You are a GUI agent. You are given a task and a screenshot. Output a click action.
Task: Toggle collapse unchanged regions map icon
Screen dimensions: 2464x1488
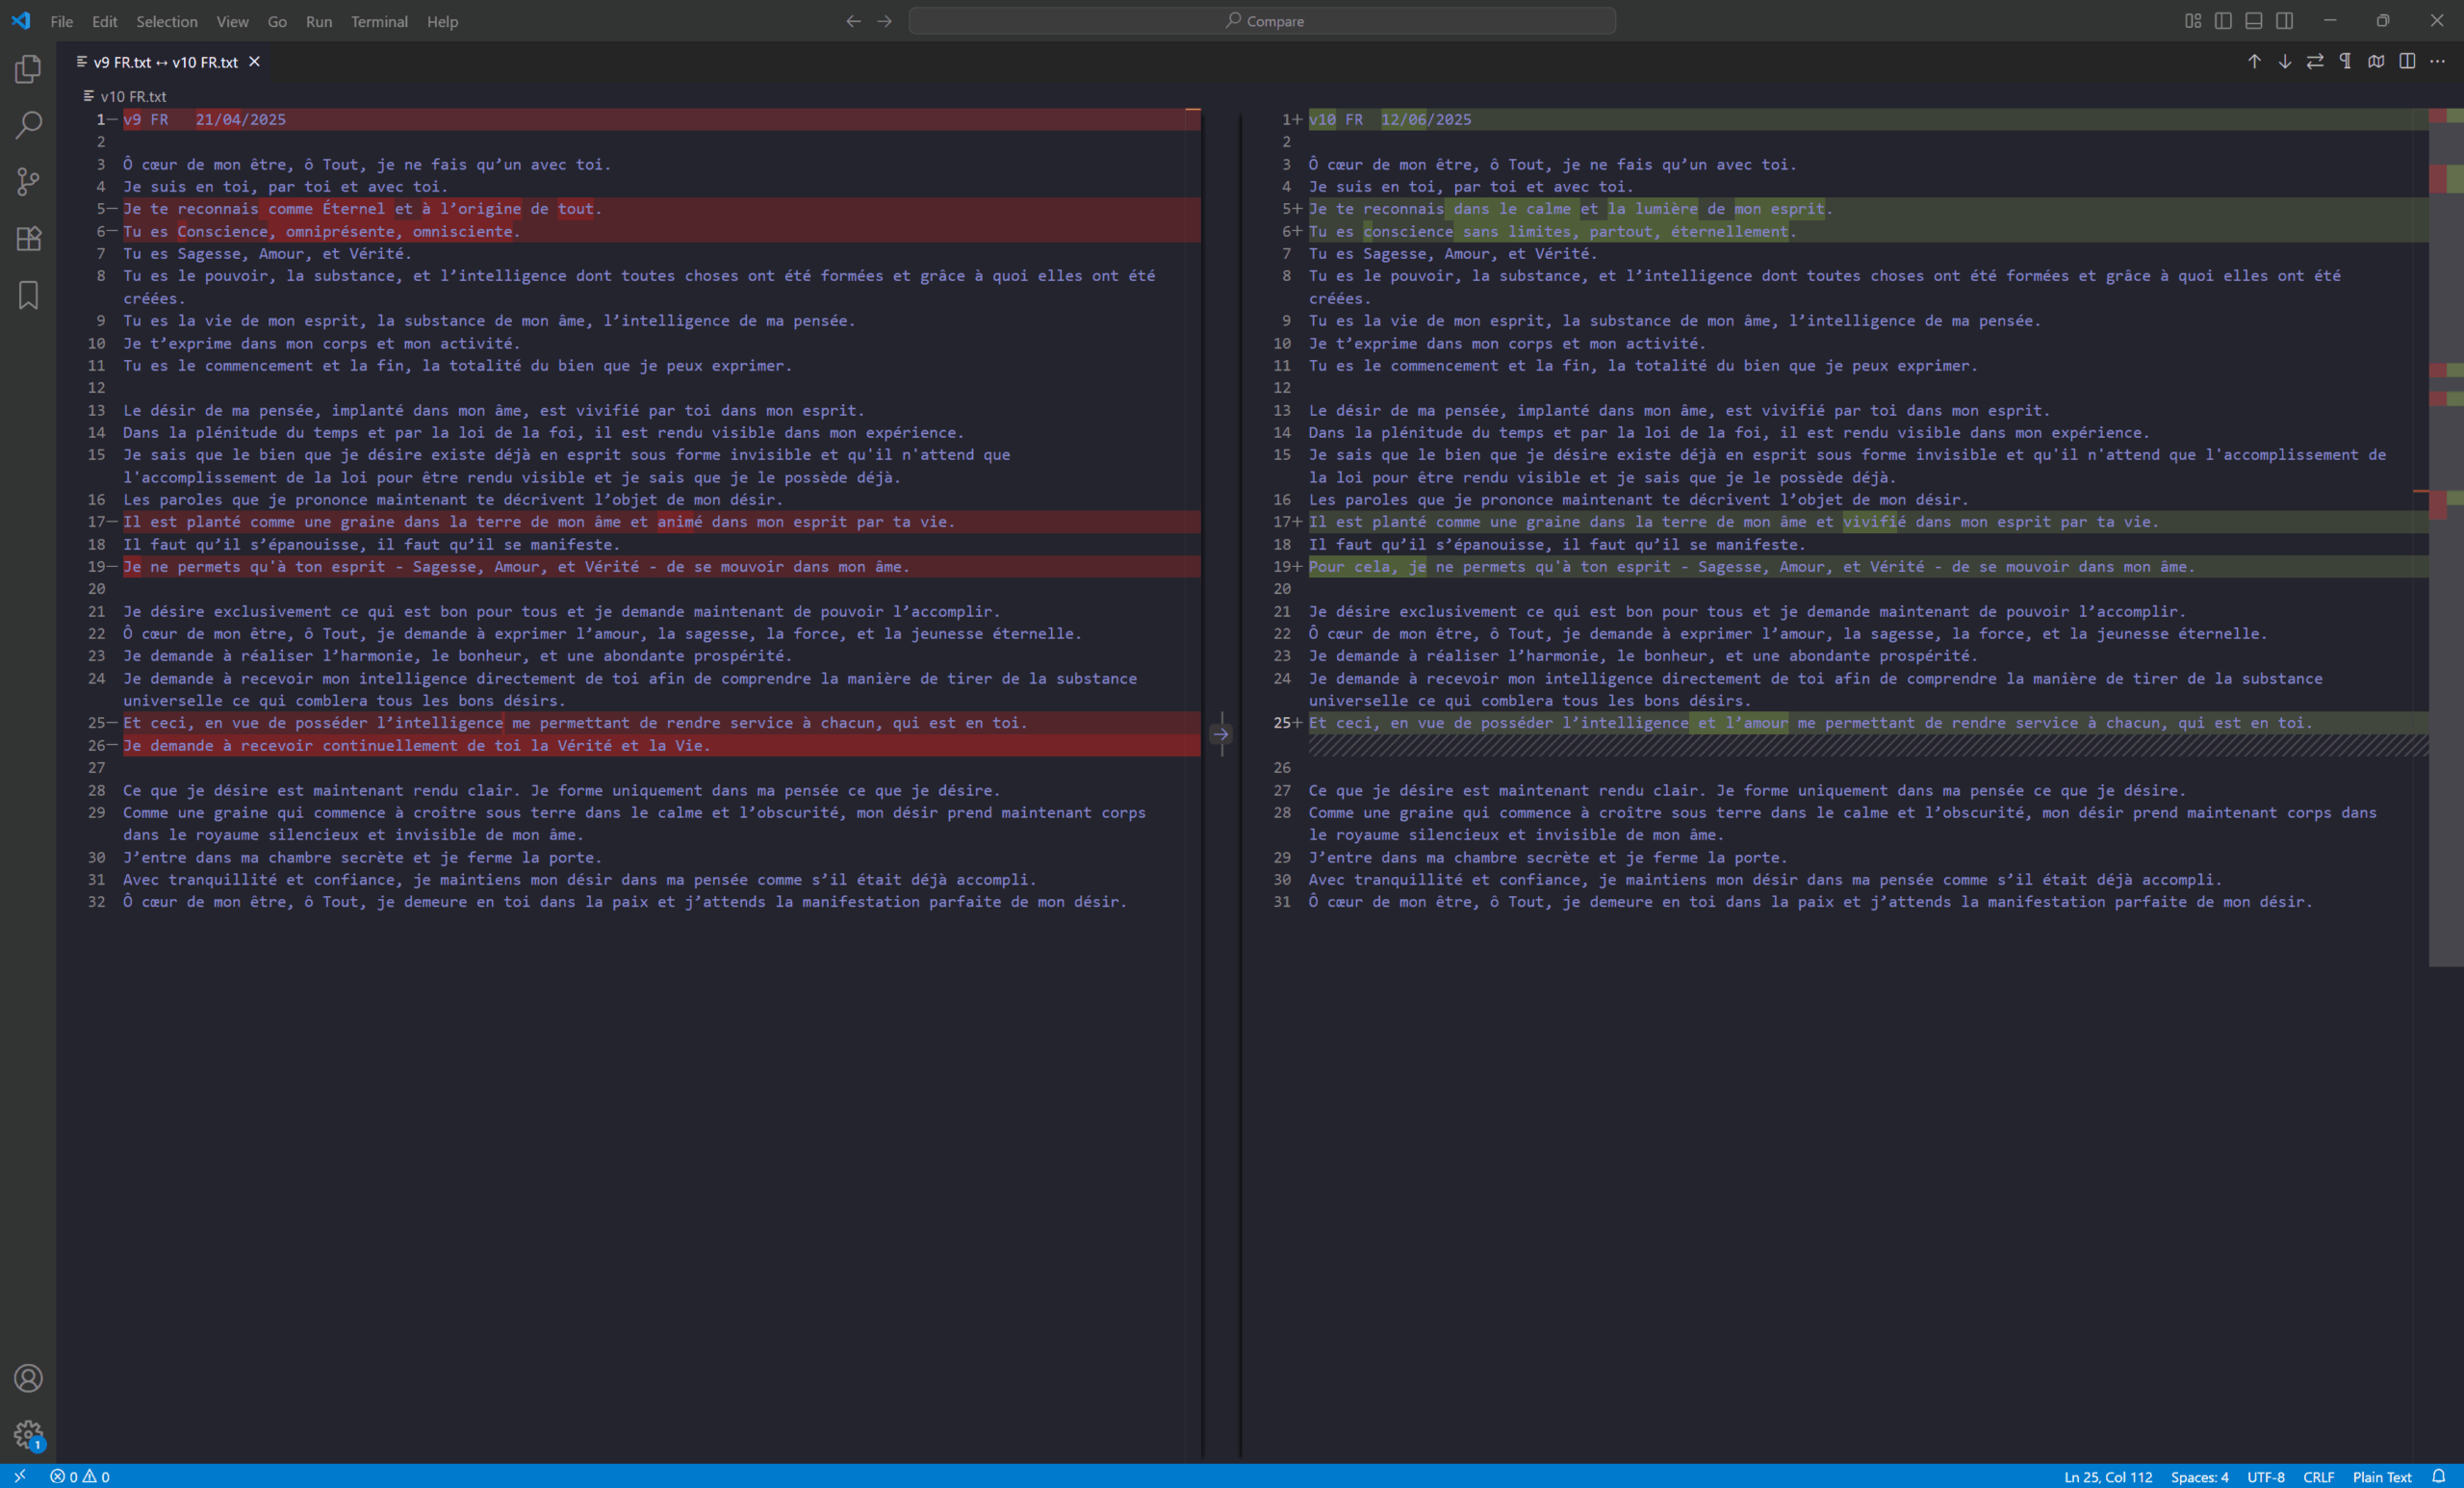pos(2376,62)
